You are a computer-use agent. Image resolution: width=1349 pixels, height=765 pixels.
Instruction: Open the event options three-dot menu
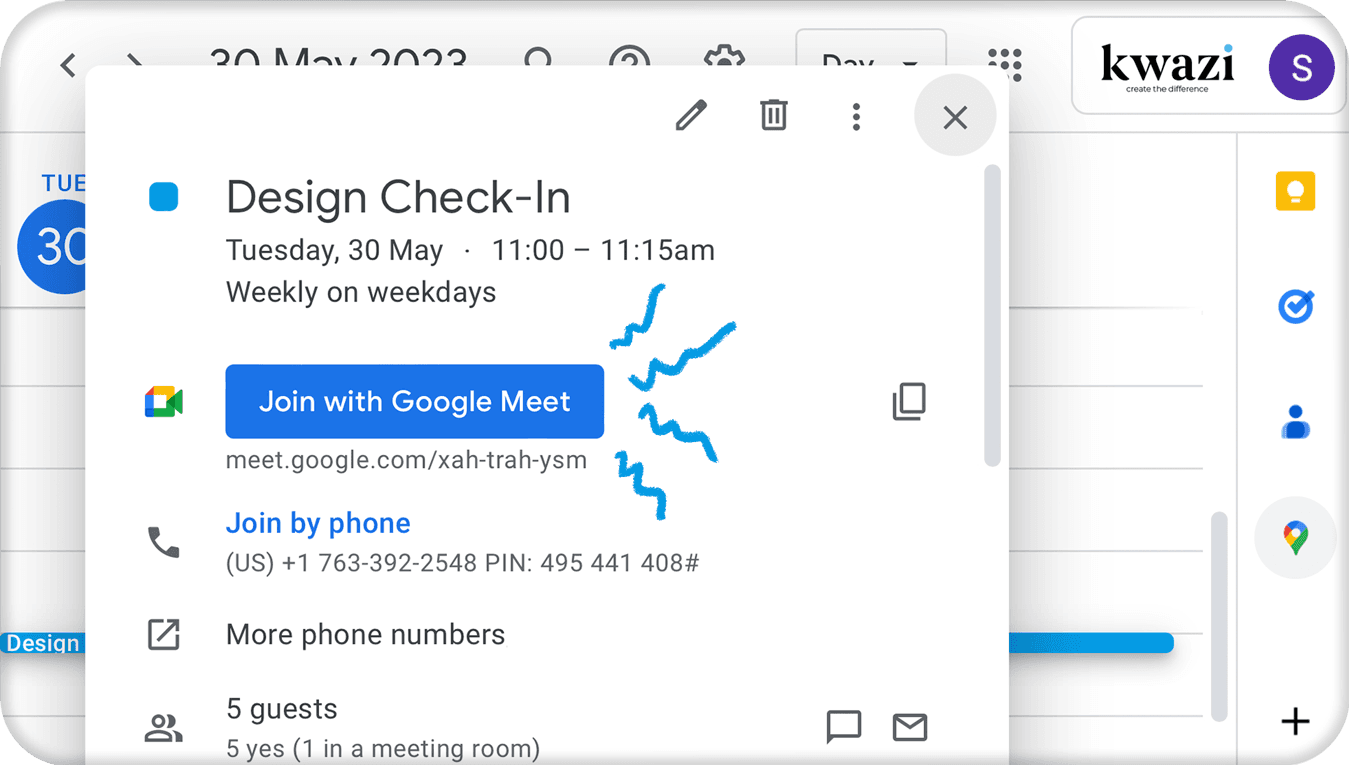coord(856,117)
